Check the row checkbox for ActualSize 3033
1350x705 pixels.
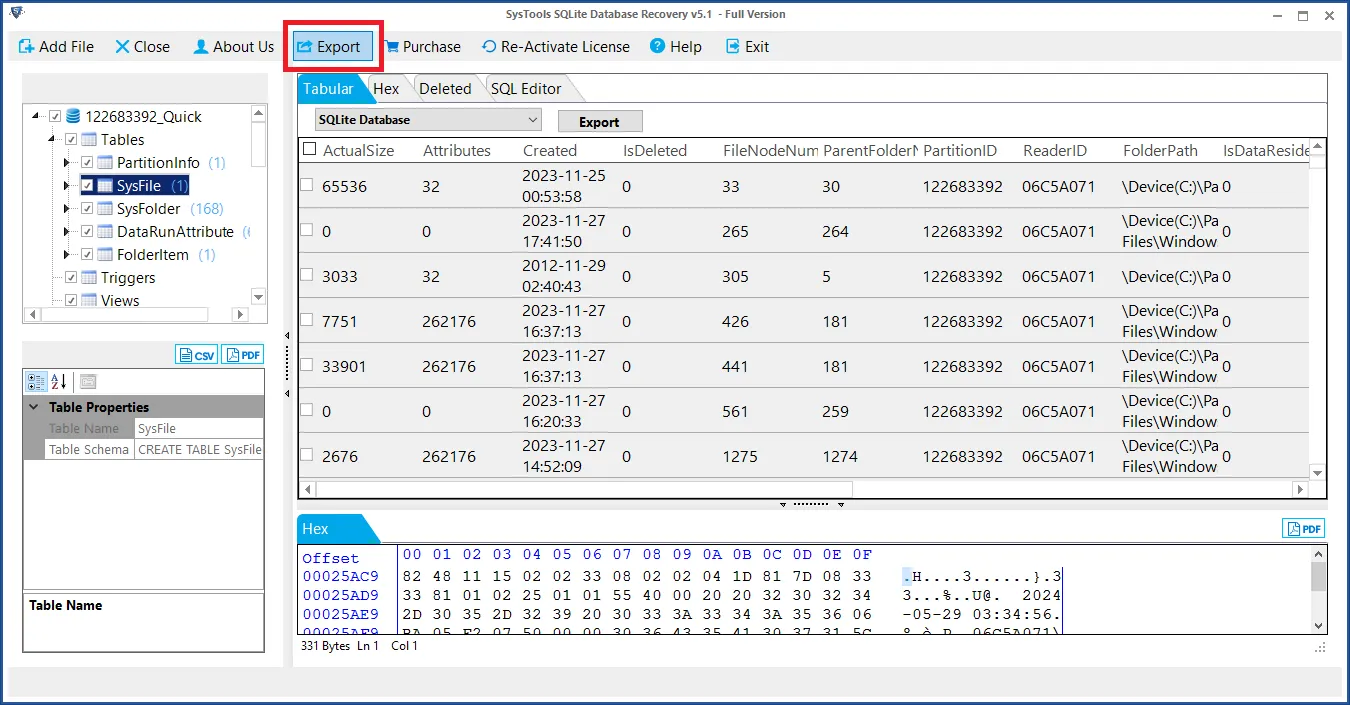pos(306,275)
